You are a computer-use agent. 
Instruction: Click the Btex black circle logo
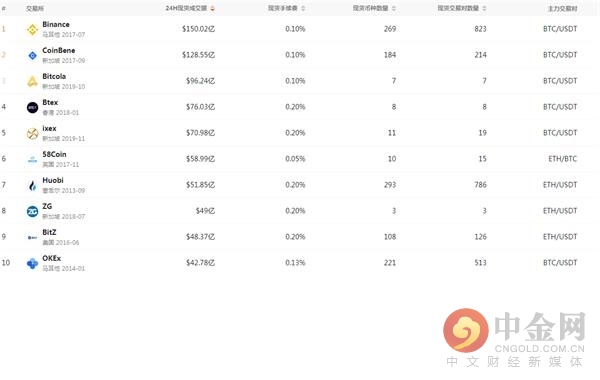32,108
